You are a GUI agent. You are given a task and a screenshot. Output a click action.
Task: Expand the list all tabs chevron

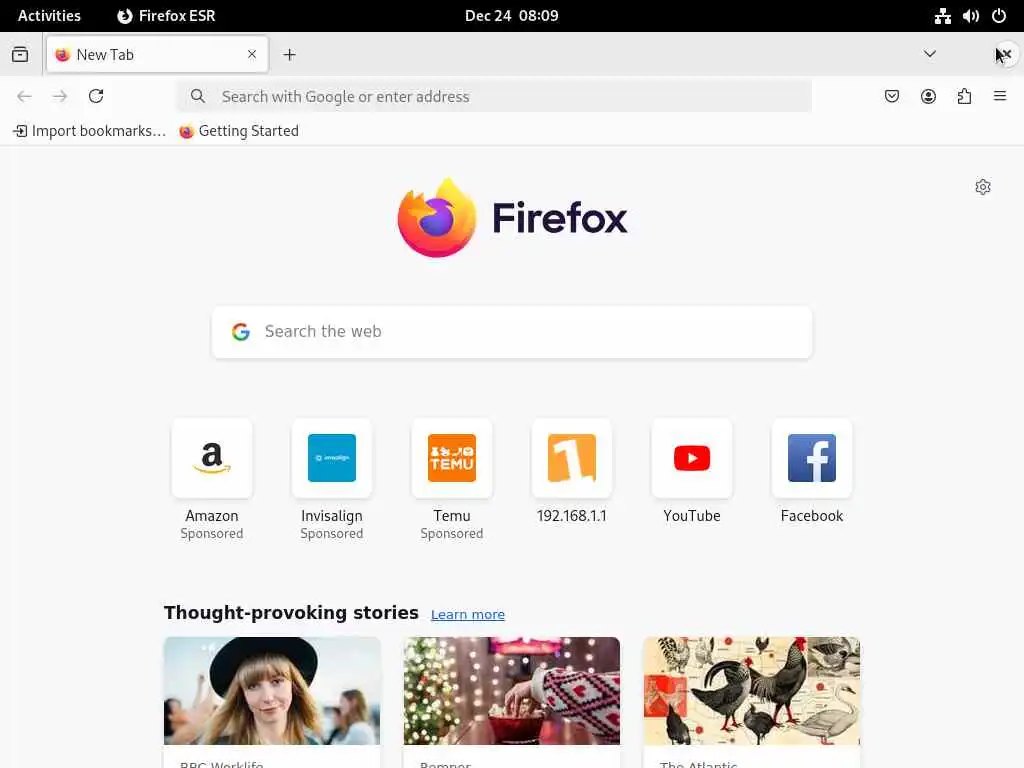pos(929,54)
